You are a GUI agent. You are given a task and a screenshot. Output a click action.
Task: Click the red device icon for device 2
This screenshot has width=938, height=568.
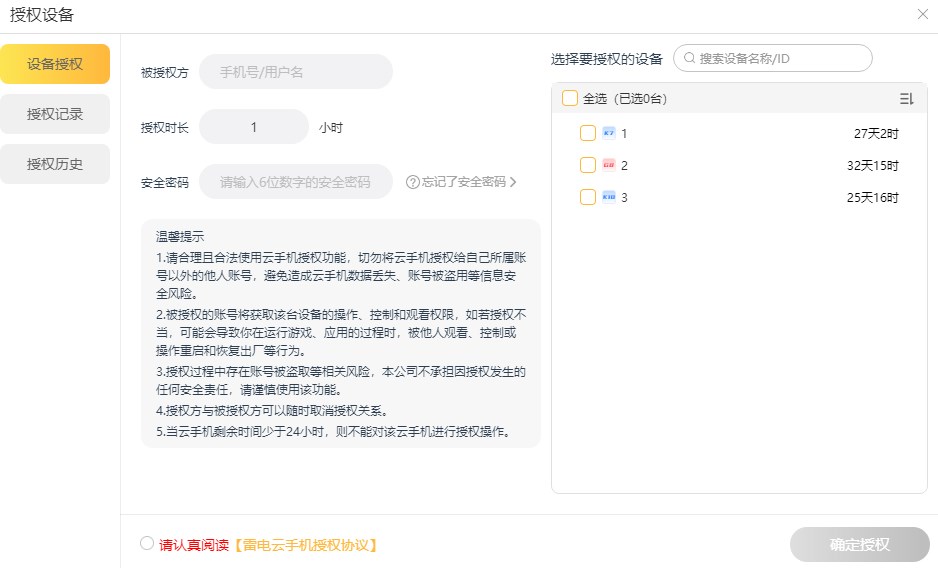pyautogui.click(x=609, y=165)
